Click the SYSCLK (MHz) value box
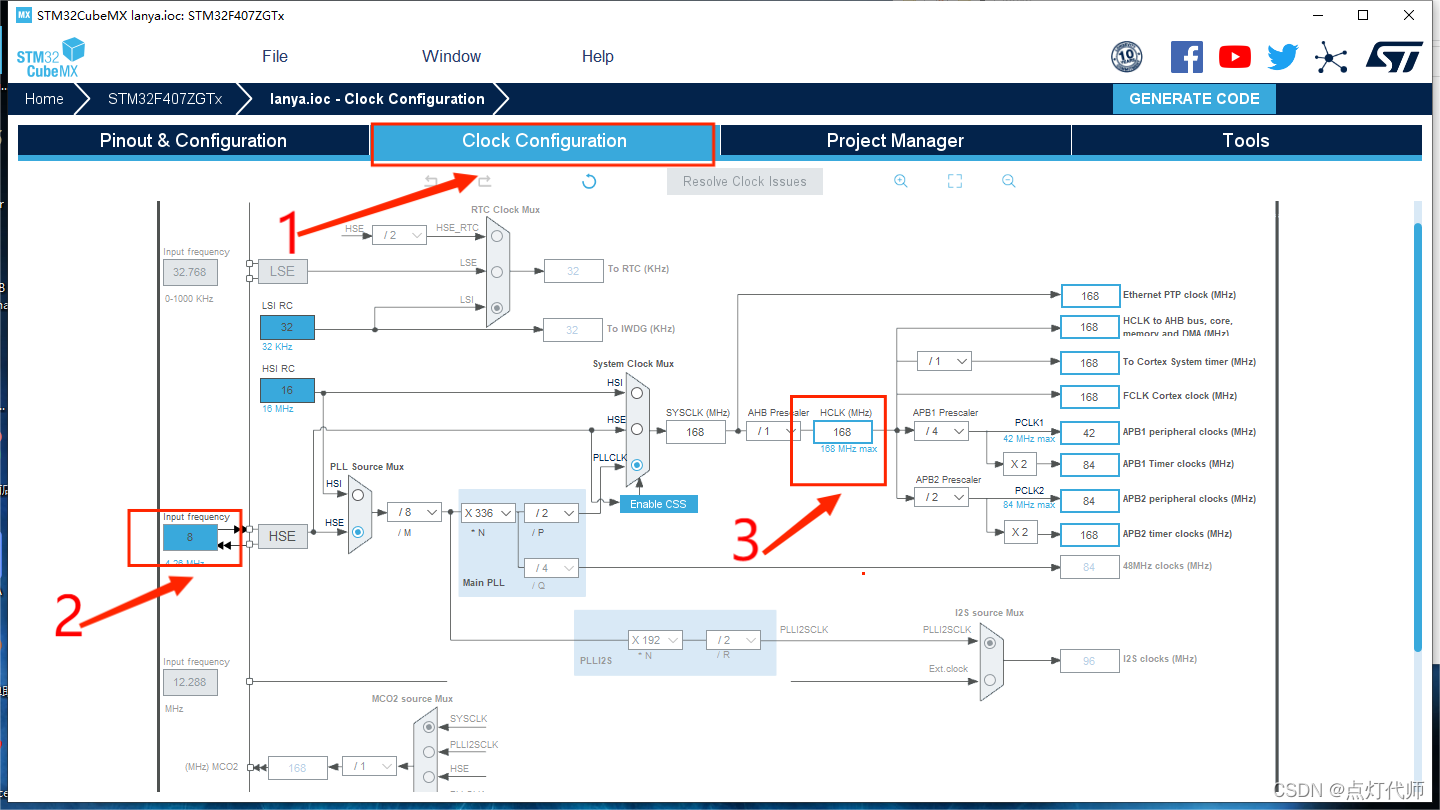This screenshot has width=1440, height=810. [x=695, y=432]
